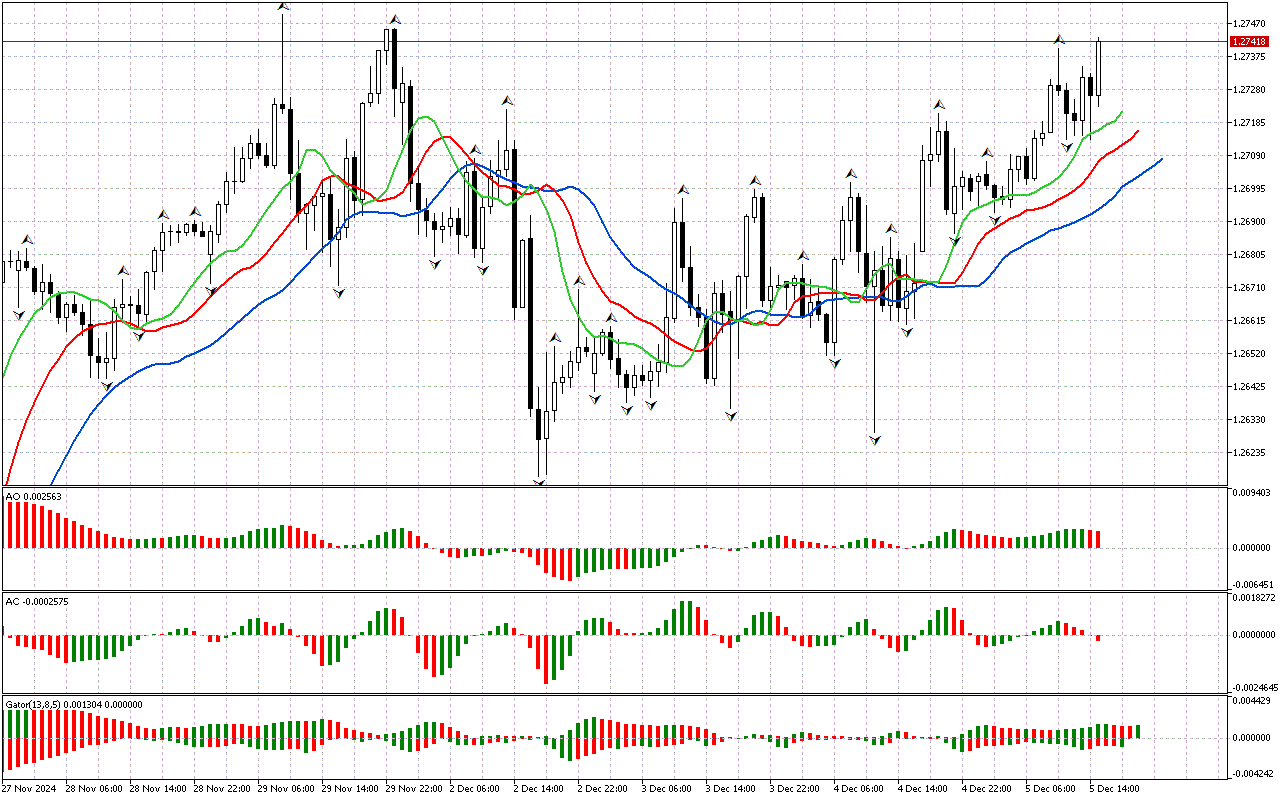Click the down fractal arrow under the chart's lowest candle
The width and height of the screenshot is (1280, 800).
pos(540,482)
